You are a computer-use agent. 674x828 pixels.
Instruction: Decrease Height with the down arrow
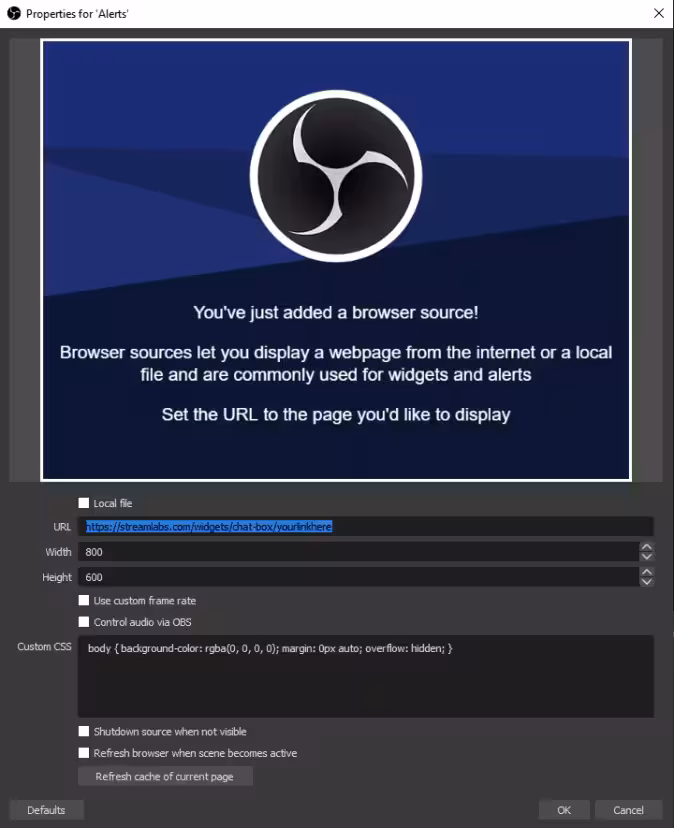[x=647, y=582]
